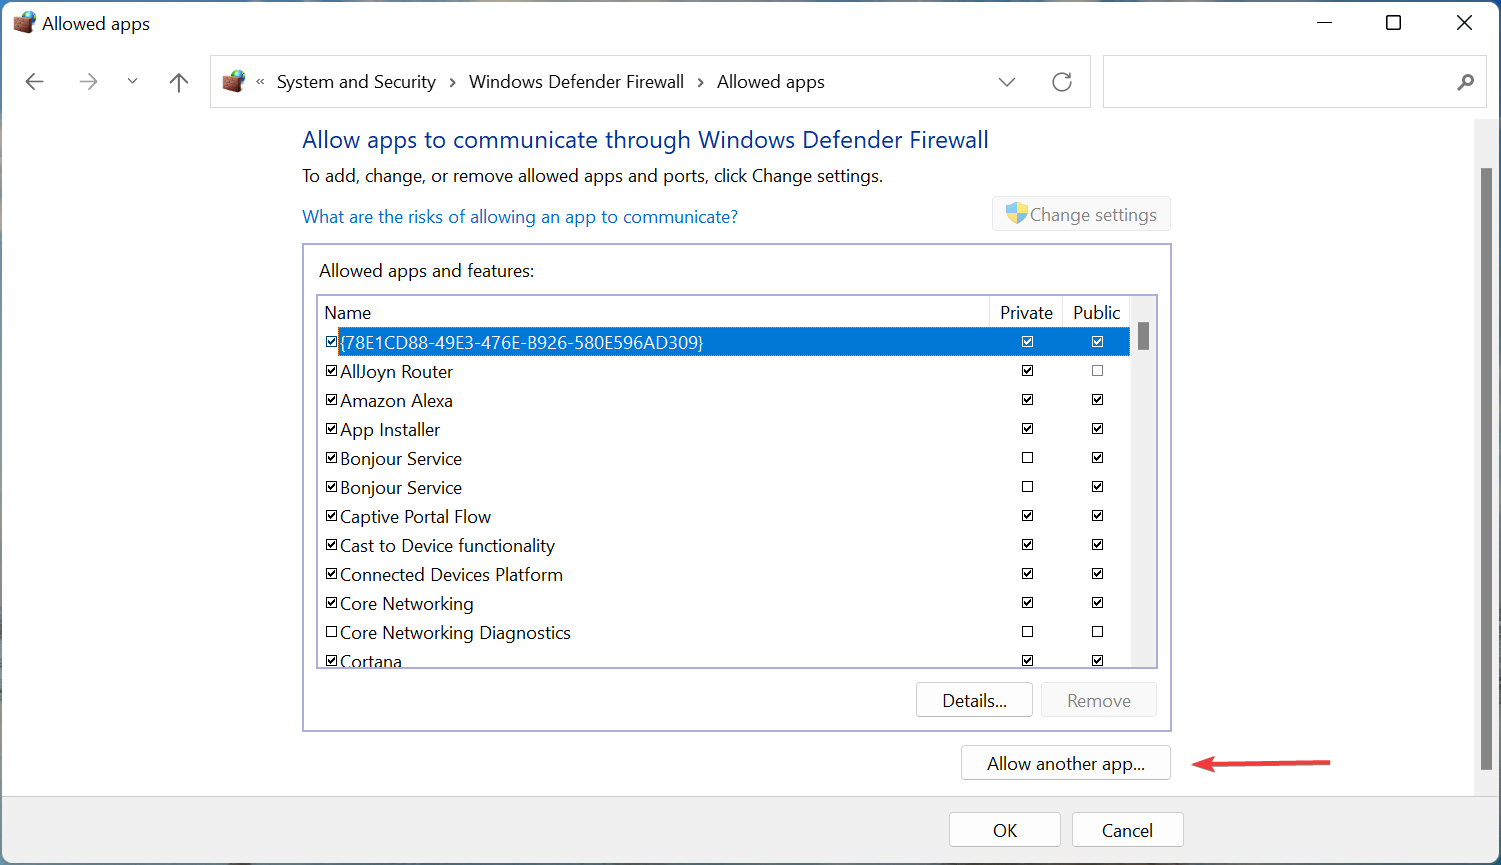Go back with the left arrow button

(x=35, y=82)
